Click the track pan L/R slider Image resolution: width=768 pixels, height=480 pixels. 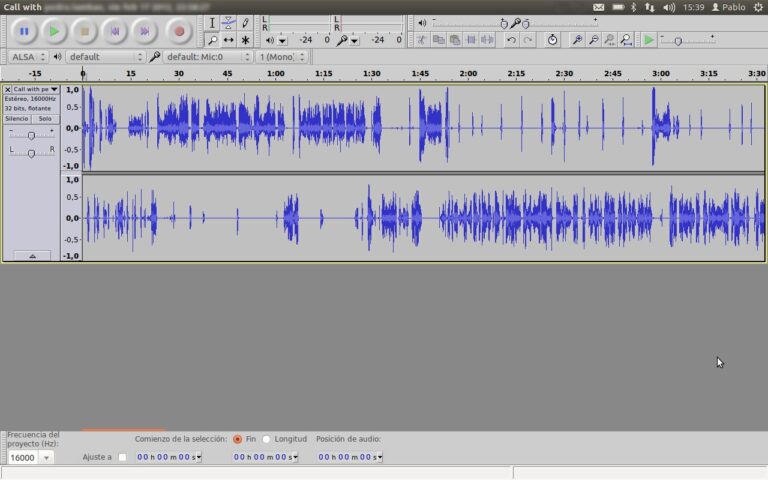point(31,152)
